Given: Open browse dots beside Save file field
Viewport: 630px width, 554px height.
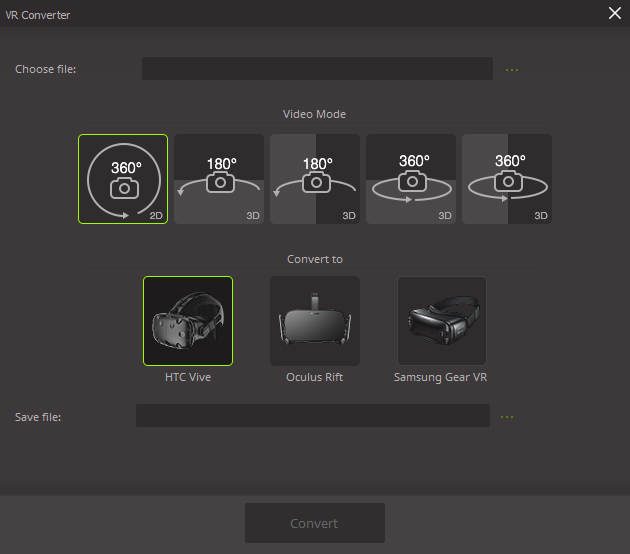Looking at the screenshot, I should [x=506, y=416].
